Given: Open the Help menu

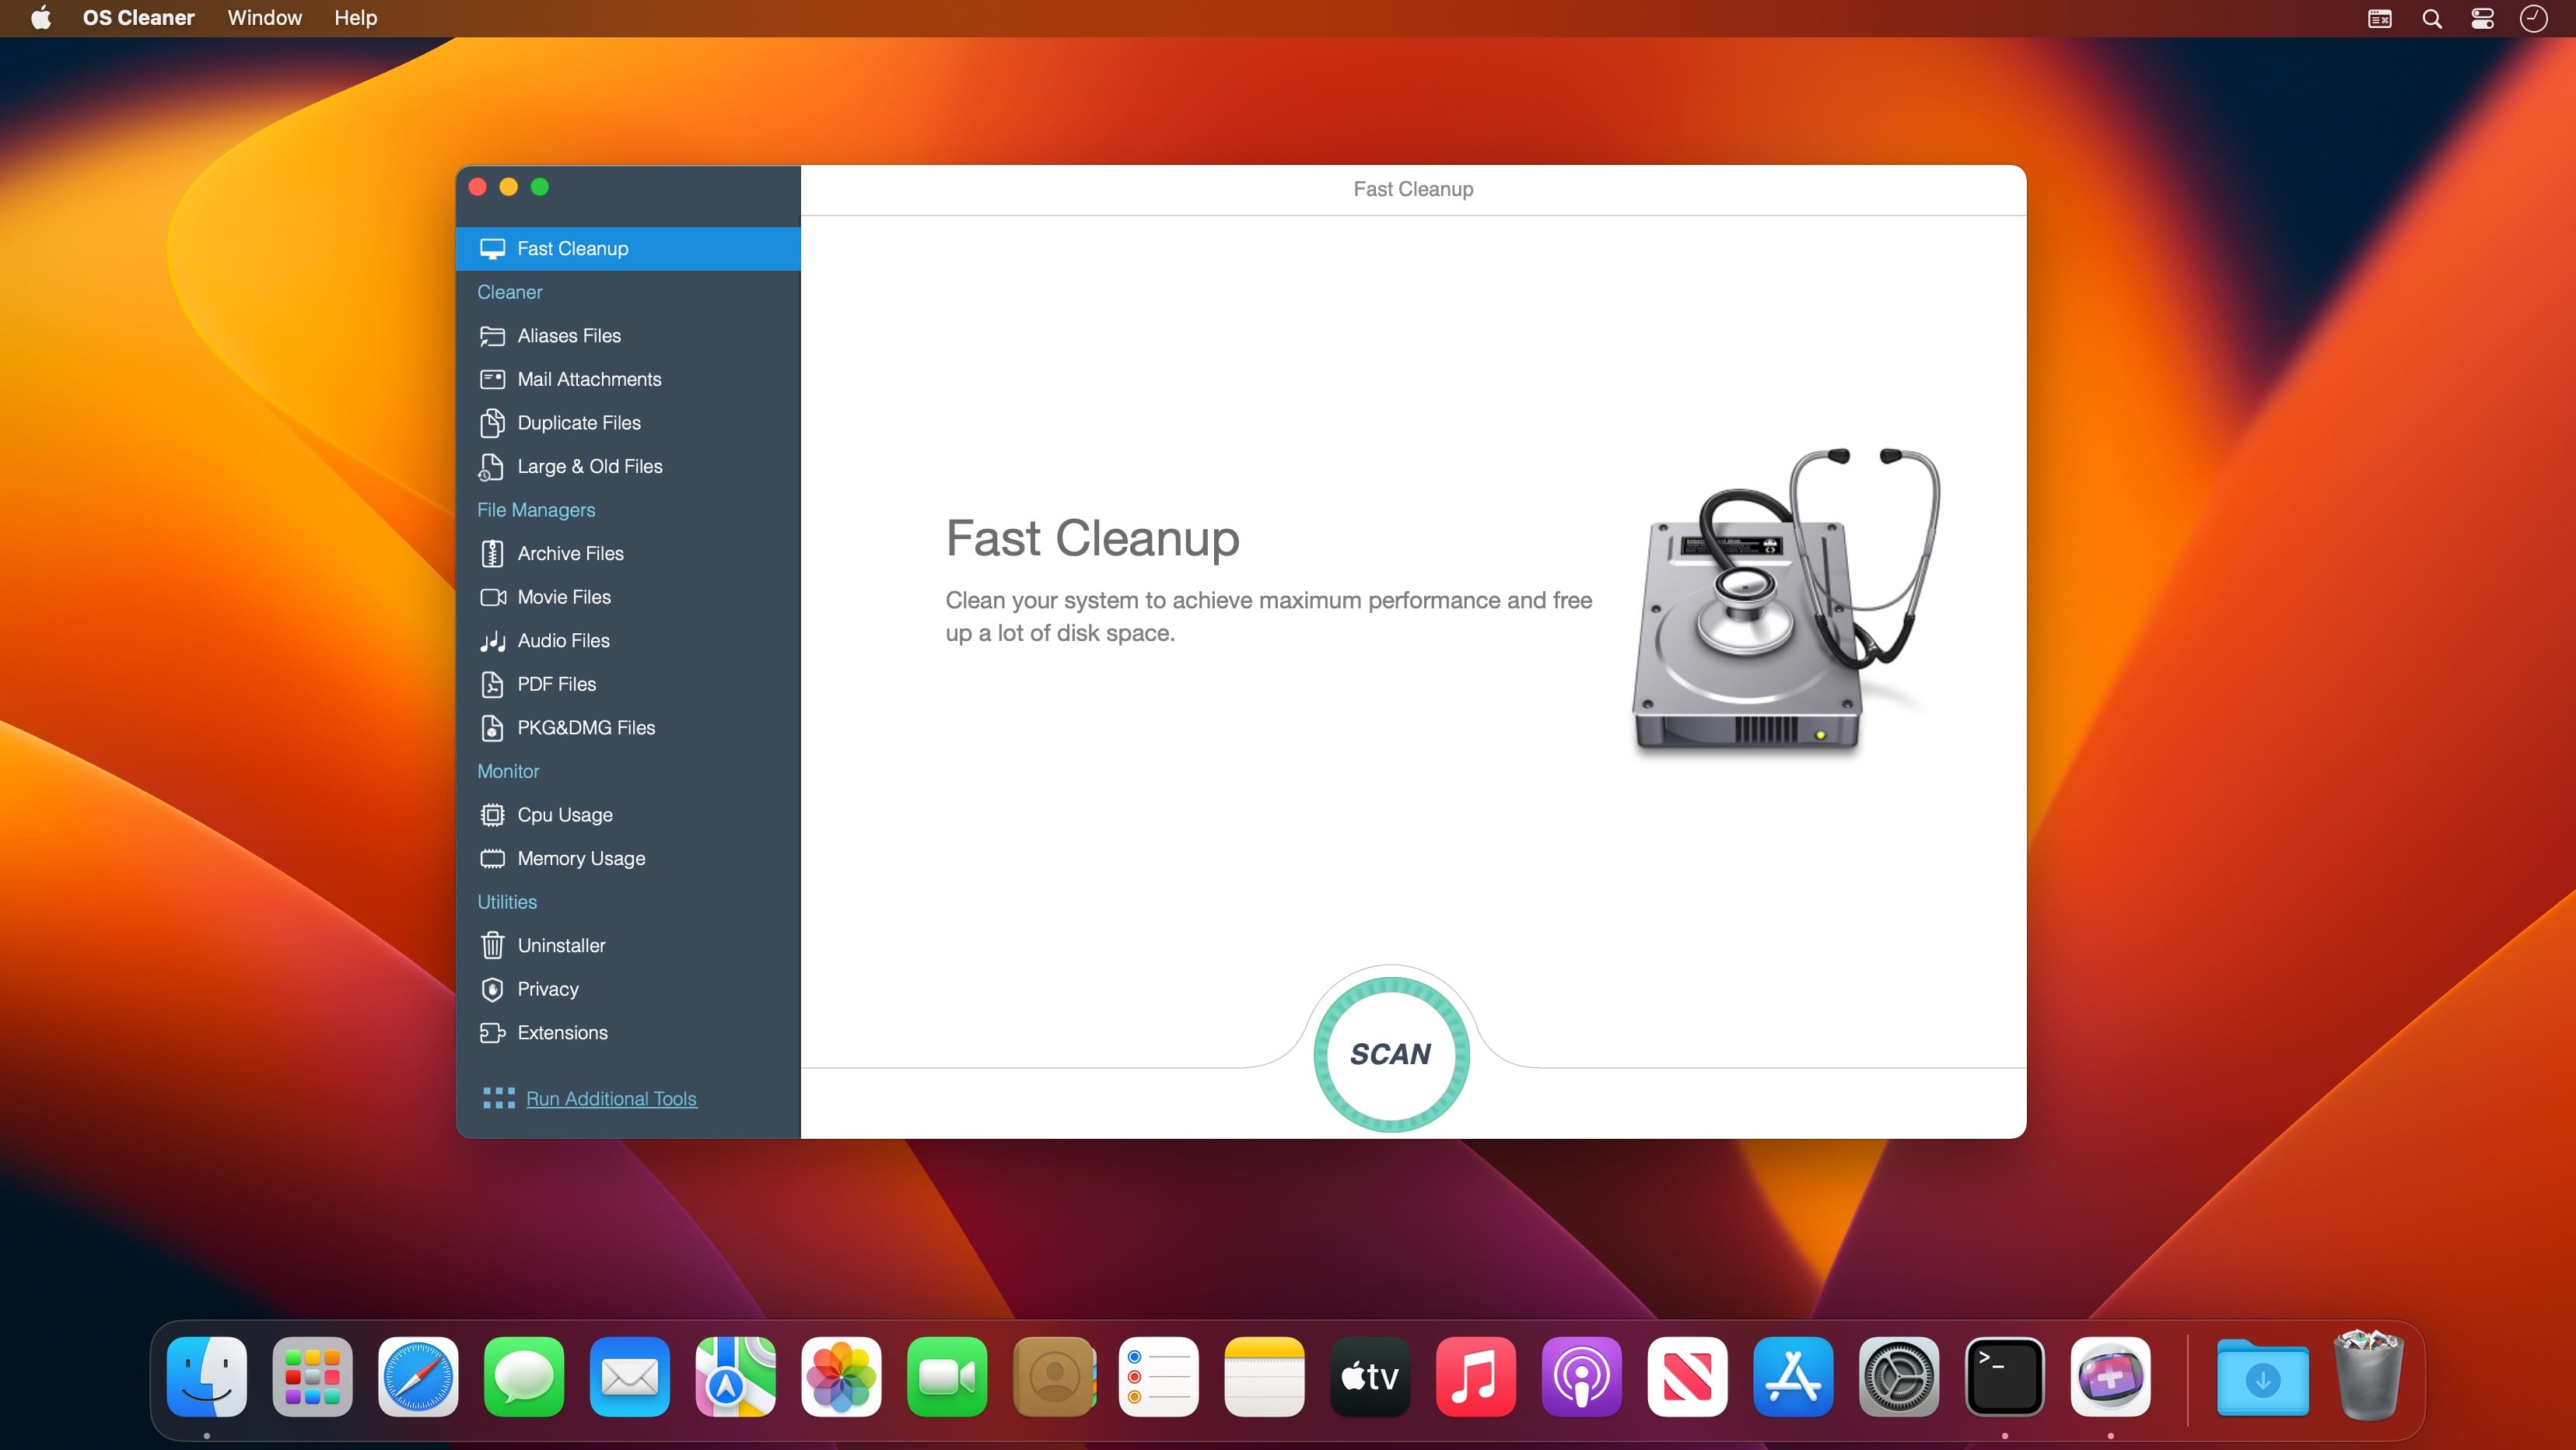Looking at the screenshot, I should [x=355, y=18].
